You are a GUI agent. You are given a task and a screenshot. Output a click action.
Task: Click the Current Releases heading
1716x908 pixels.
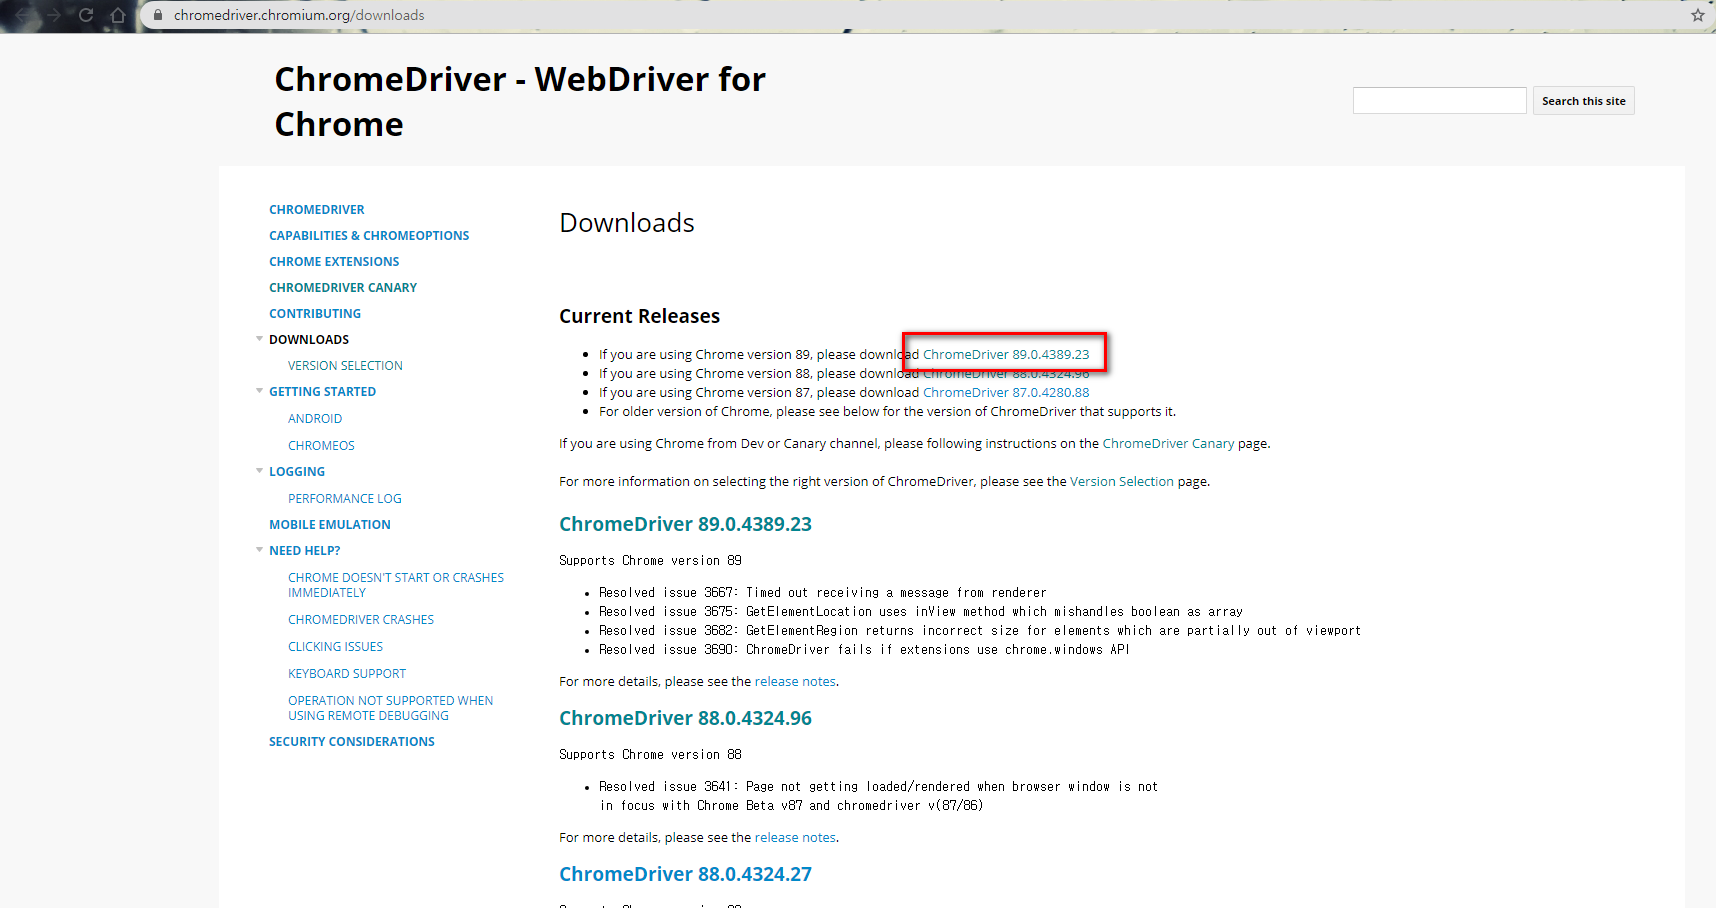pyautogui.click(x=639, y=316)
